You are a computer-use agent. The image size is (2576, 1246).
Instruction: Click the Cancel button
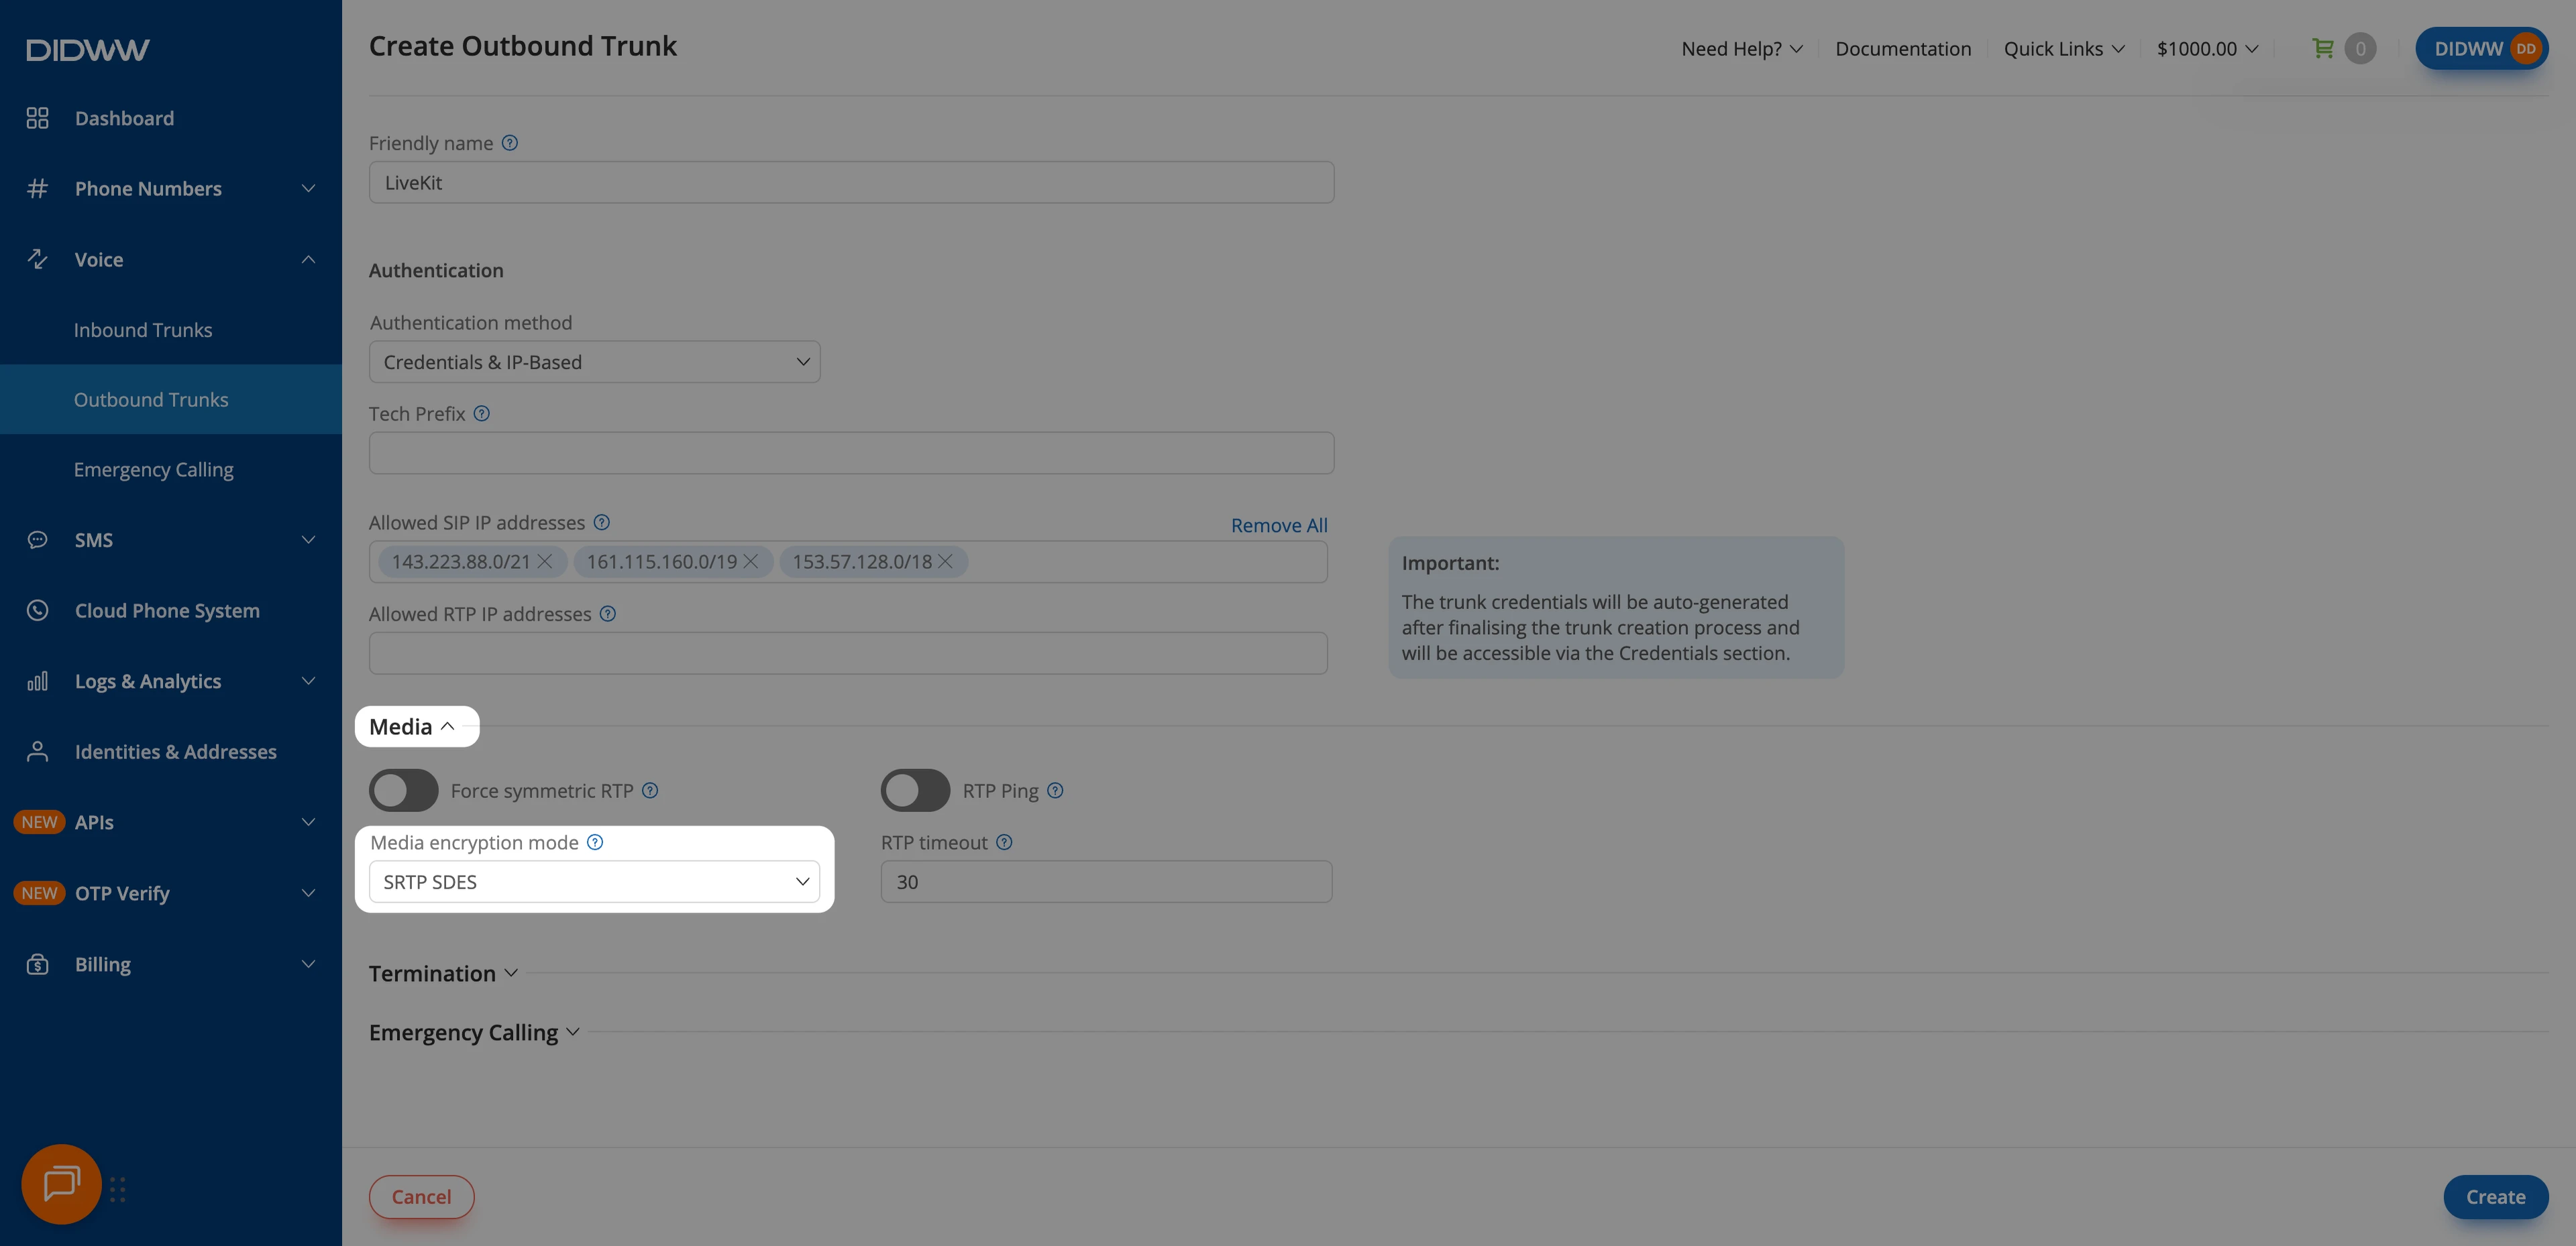(421, 1196)
